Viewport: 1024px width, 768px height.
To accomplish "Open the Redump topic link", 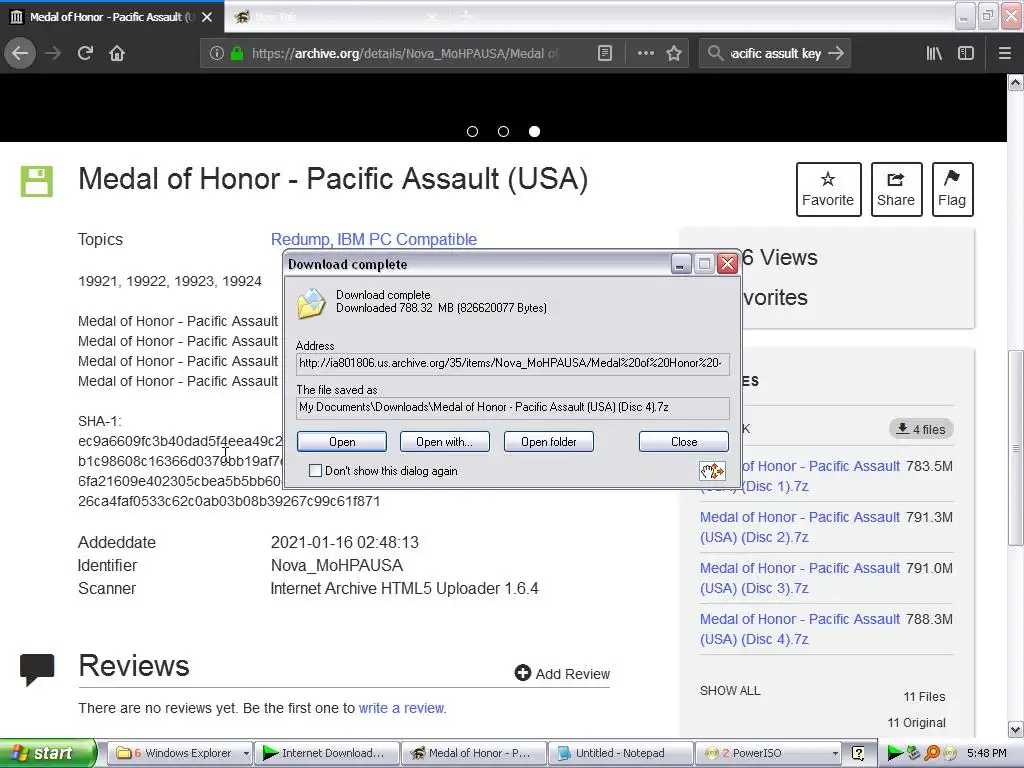I will pos(300,240).
